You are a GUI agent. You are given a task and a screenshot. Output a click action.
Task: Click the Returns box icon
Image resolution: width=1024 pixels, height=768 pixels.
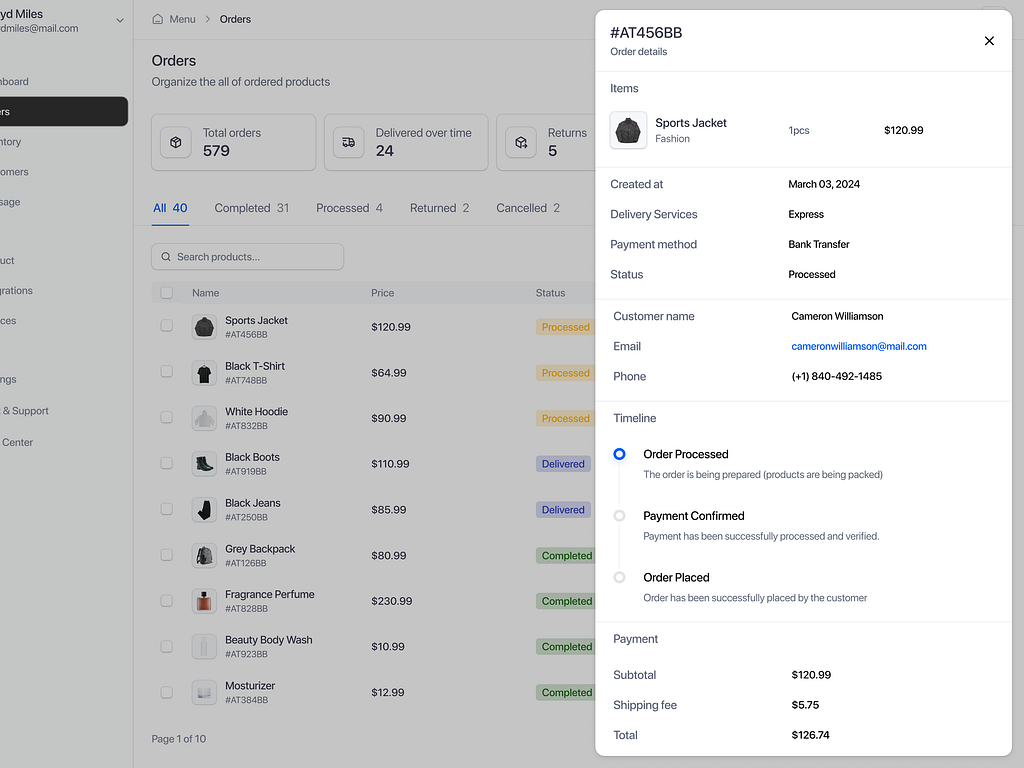tap(520, 142)
